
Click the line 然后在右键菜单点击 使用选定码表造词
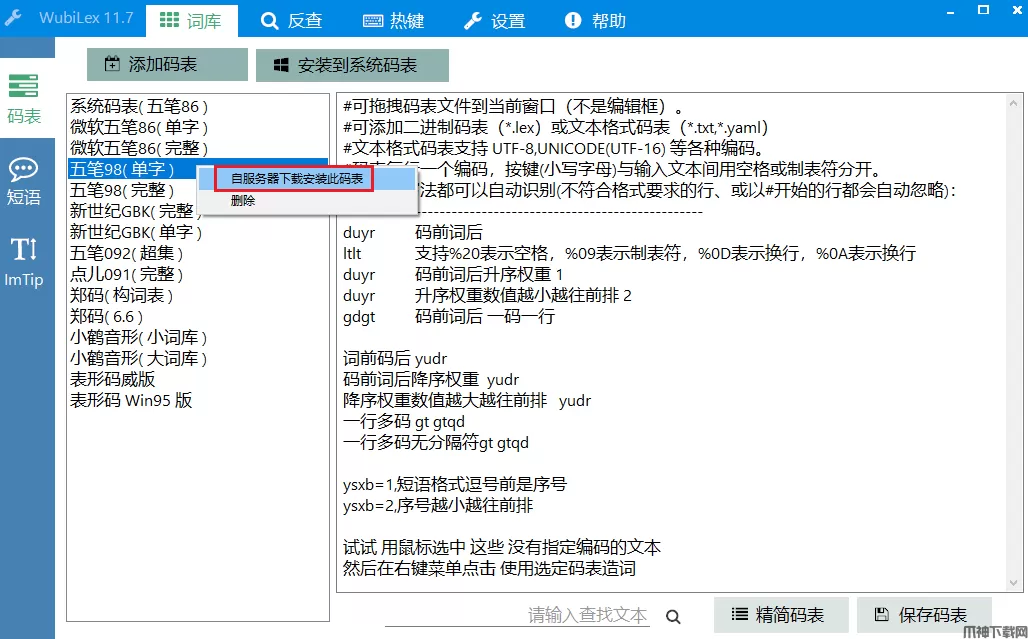click(489, 568)
